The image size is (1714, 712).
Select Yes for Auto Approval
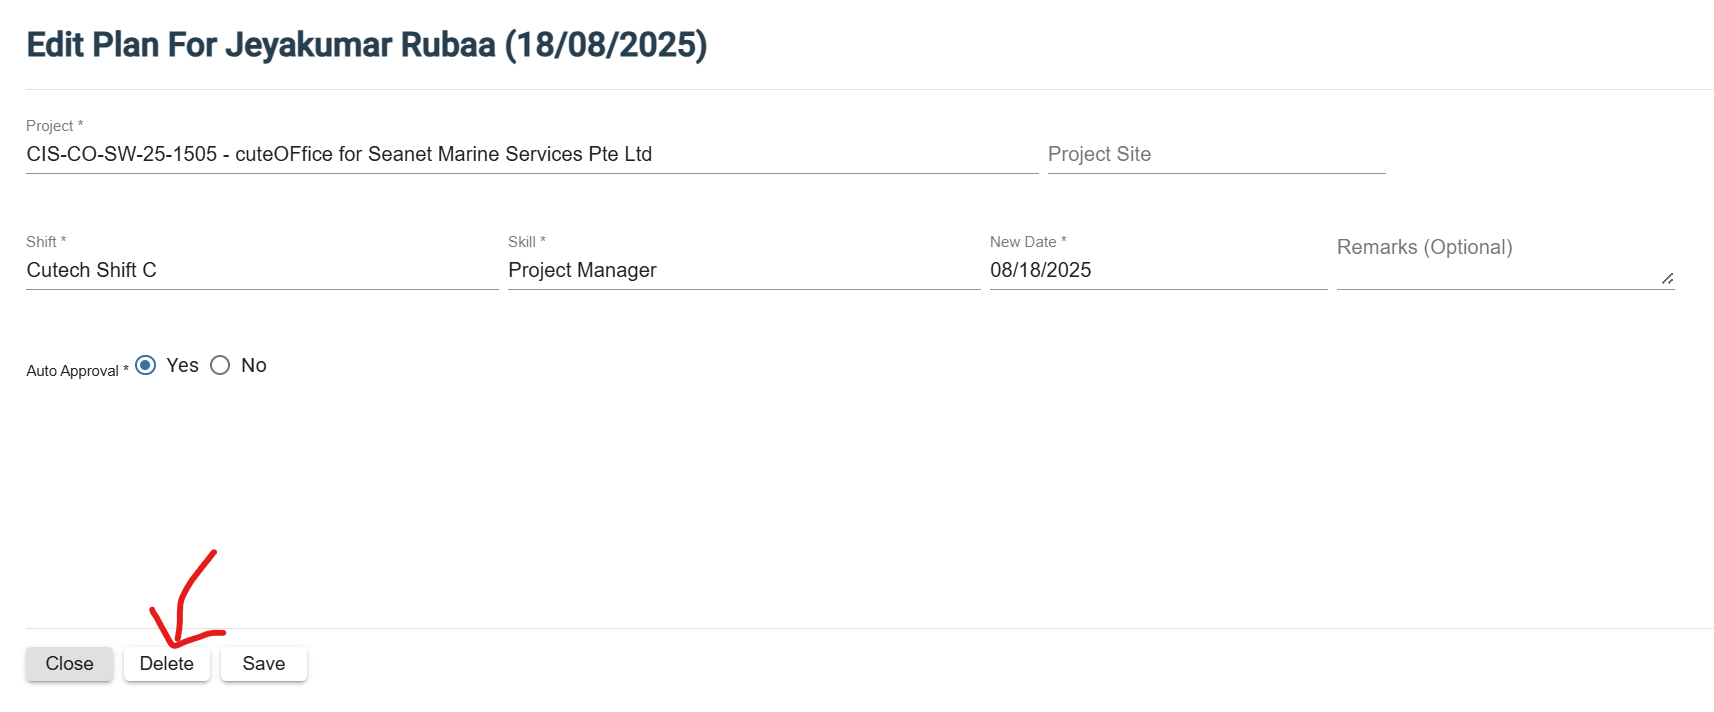(146, 365)
